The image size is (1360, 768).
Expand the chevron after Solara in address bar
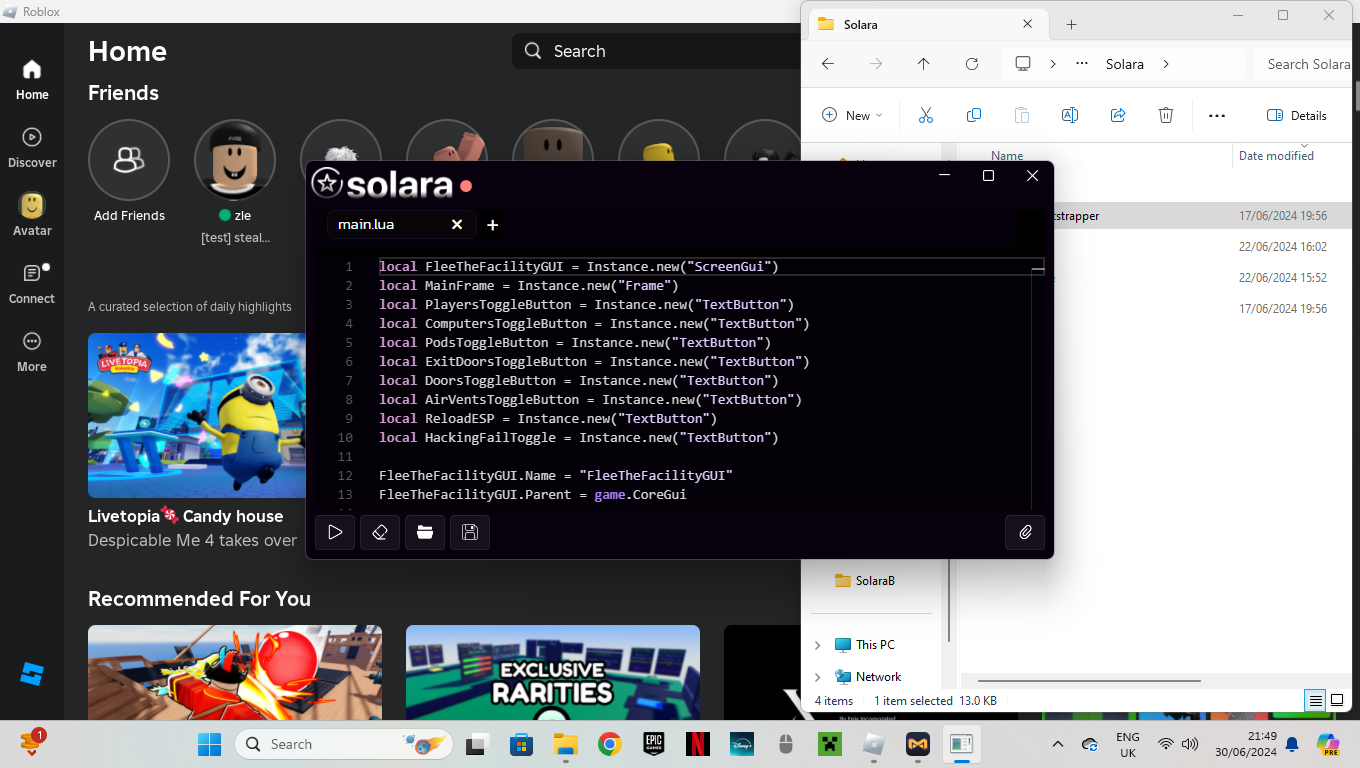point(1166,64)
